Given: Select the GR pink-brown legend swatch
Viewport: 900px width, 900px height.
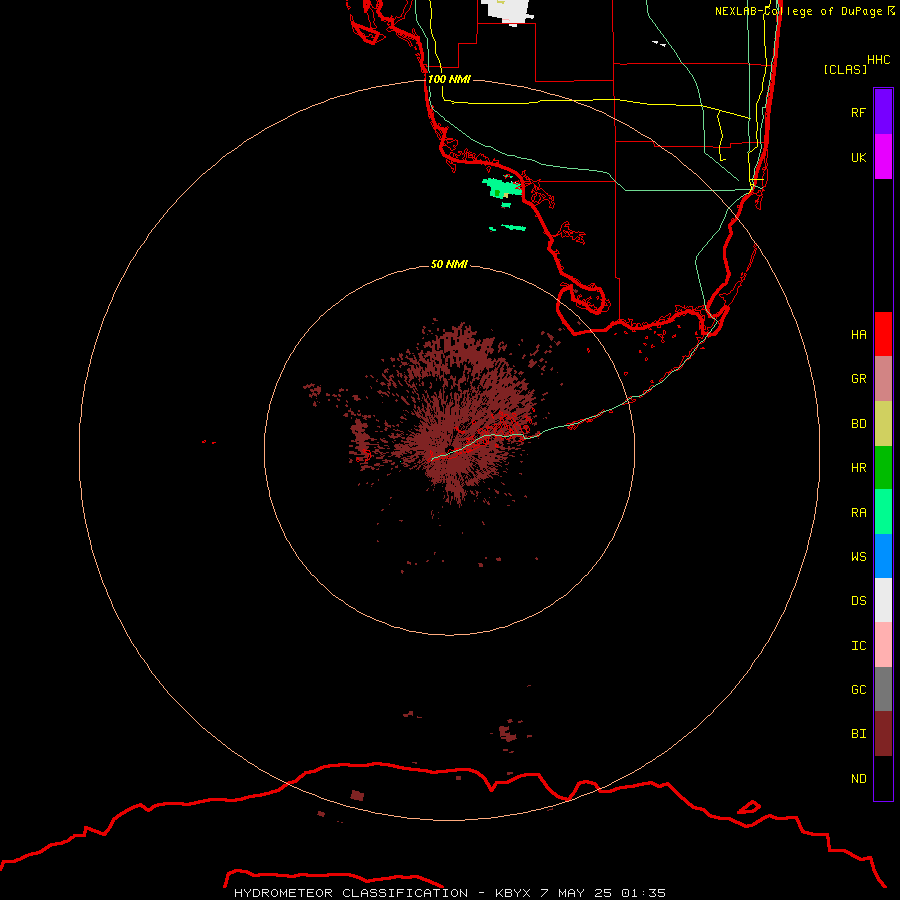Looking at the screenshot, I should tap(883, 379).
